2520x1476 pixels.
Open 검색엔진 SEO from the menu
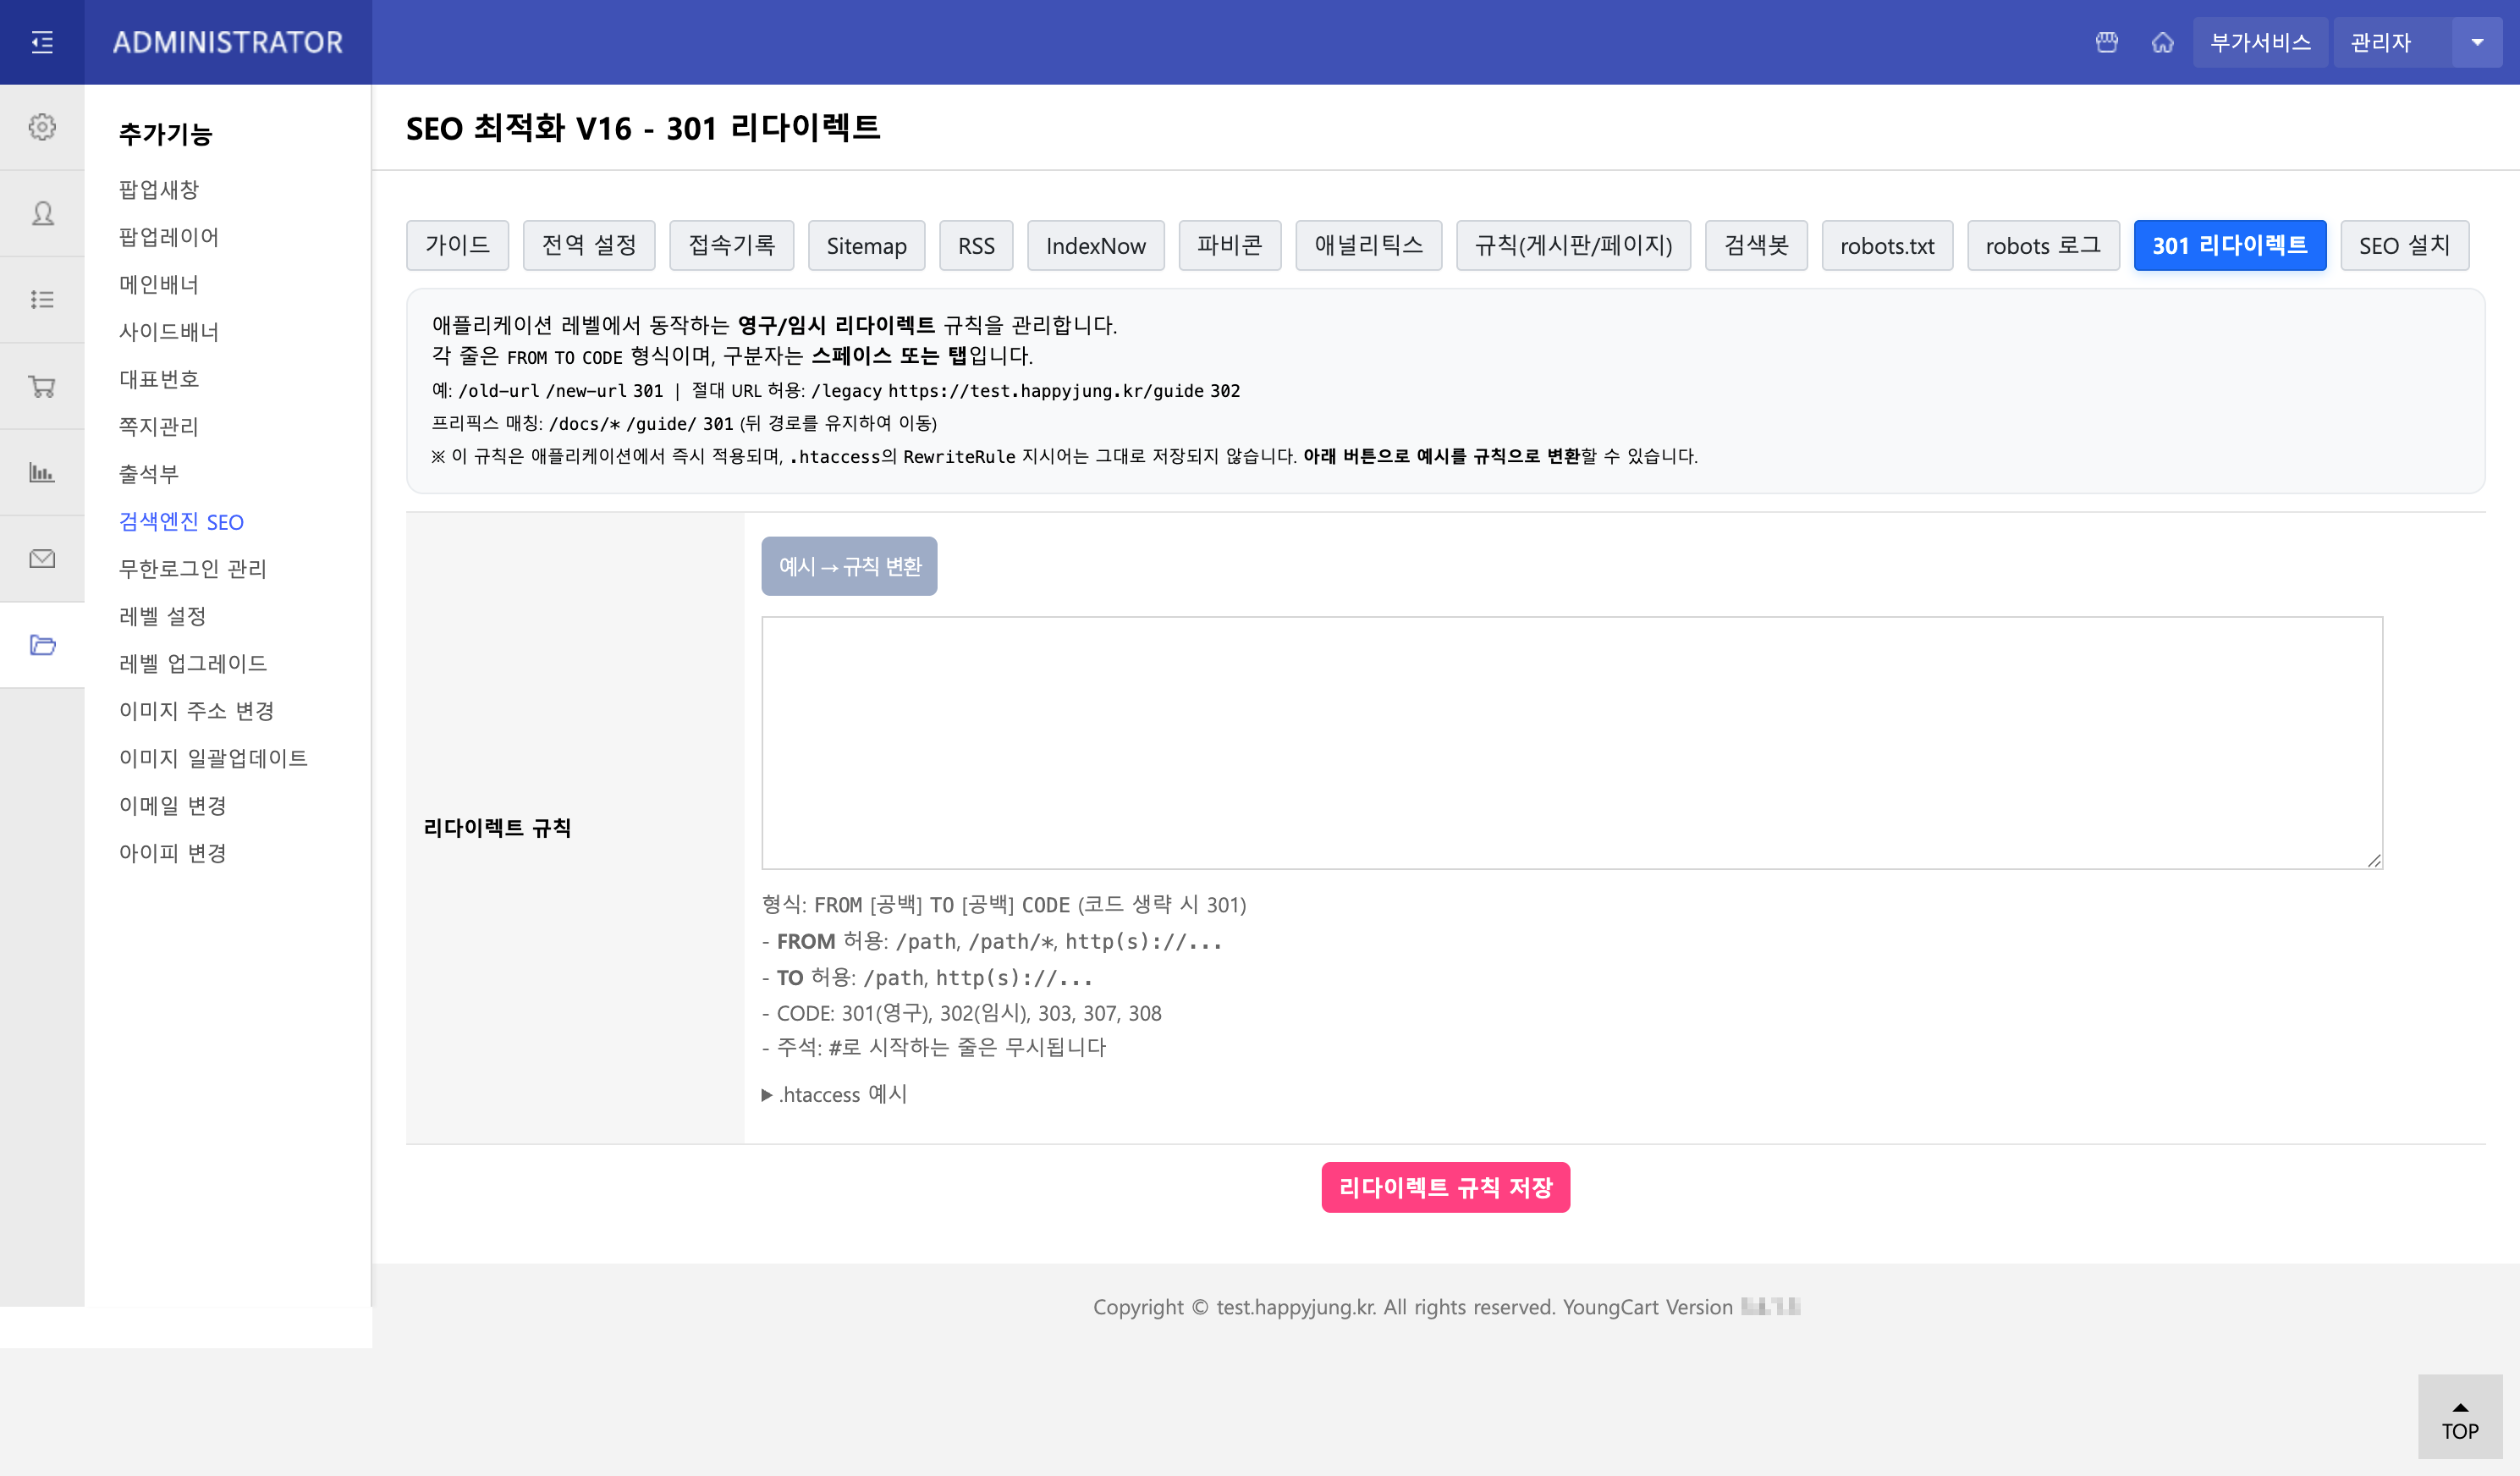[181, 521]
